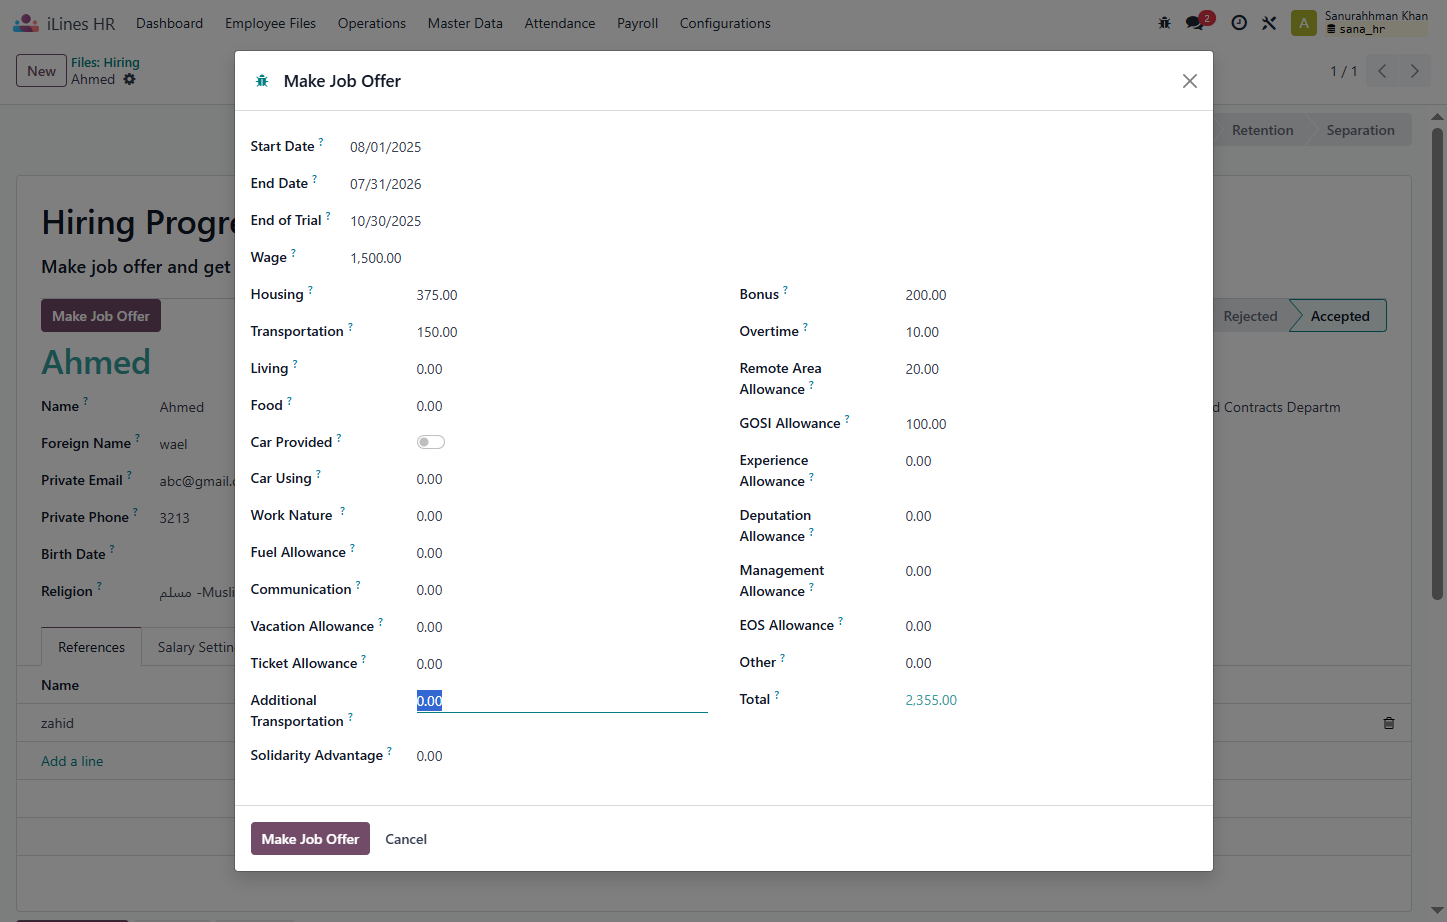The image size is (1447, 922).
Task: Open the gear settings icon next to Ahmed
Action: pyautogui.click(x=129, y=79)
